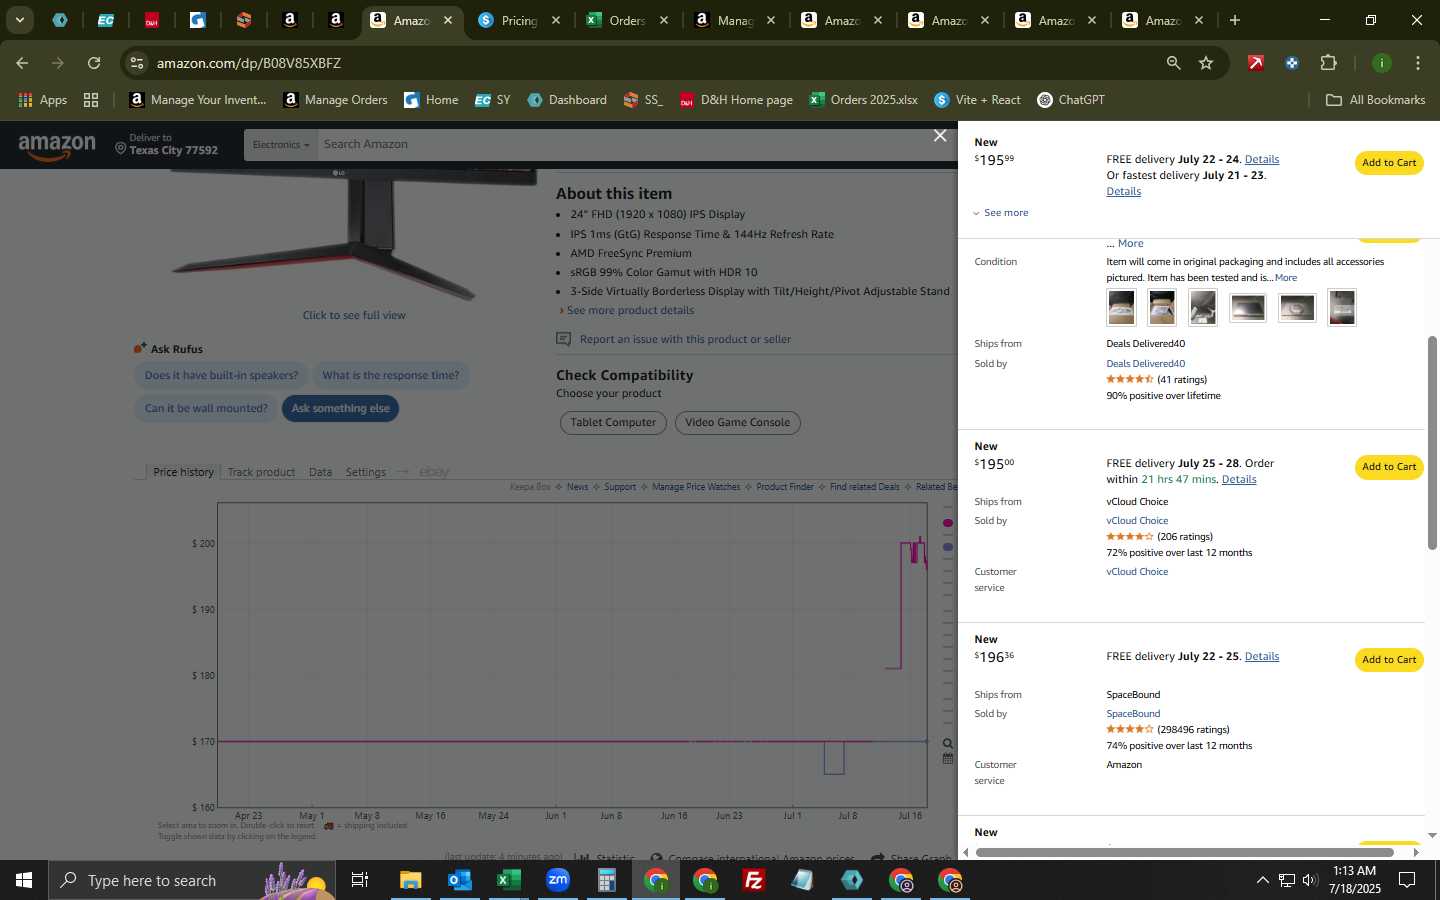
Task: Select the Video Game Console compatibility option
Action: tap(737, 423)
